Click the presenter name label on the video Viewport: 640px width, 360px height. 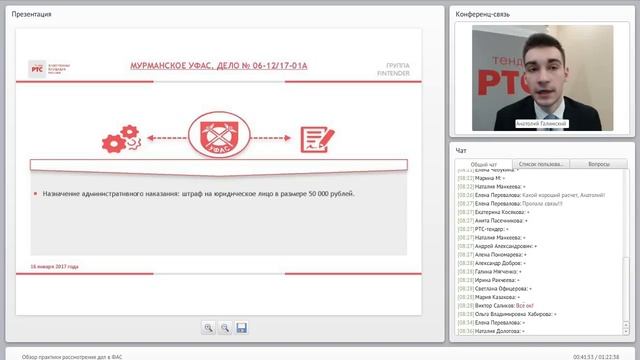(x=542, y=124)
